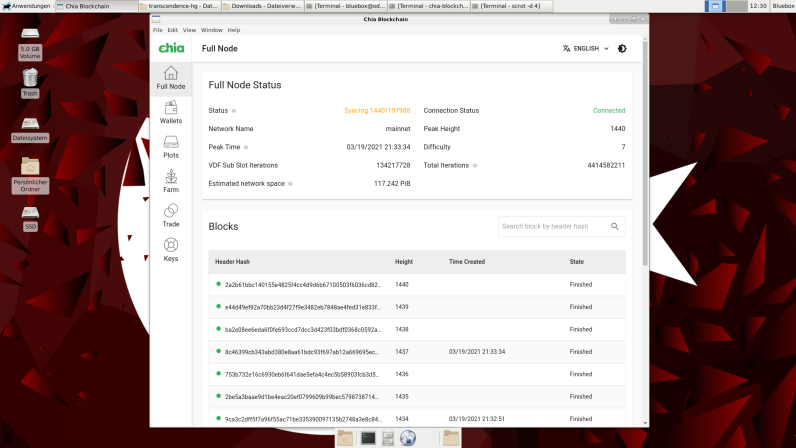Open the Keys sidebar section

coord(171,250)
